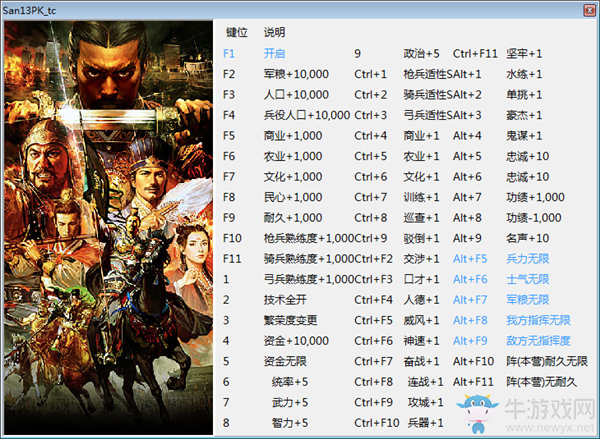Click the 单挑+1 entry
Viewport: 600px width, 439px height.
[524, 95]
